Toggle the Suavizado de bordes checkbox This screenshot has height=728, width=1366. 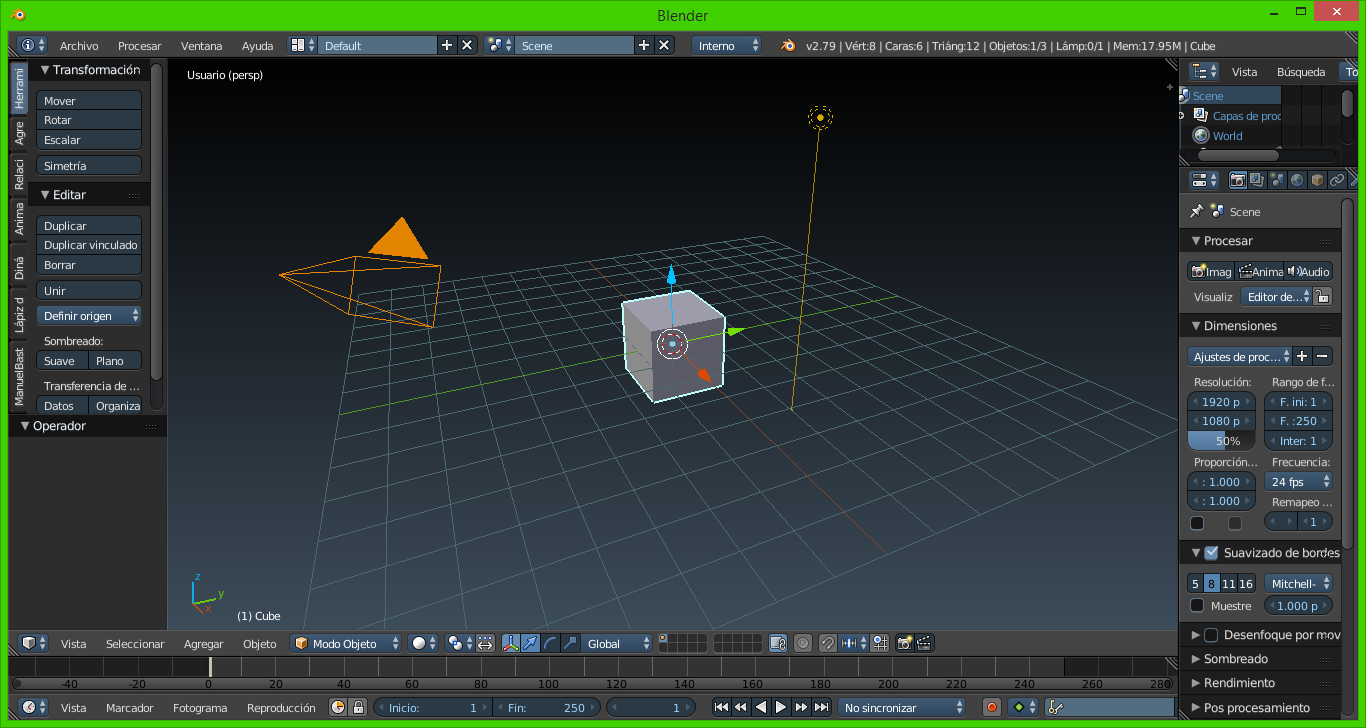pos(1211,553)
